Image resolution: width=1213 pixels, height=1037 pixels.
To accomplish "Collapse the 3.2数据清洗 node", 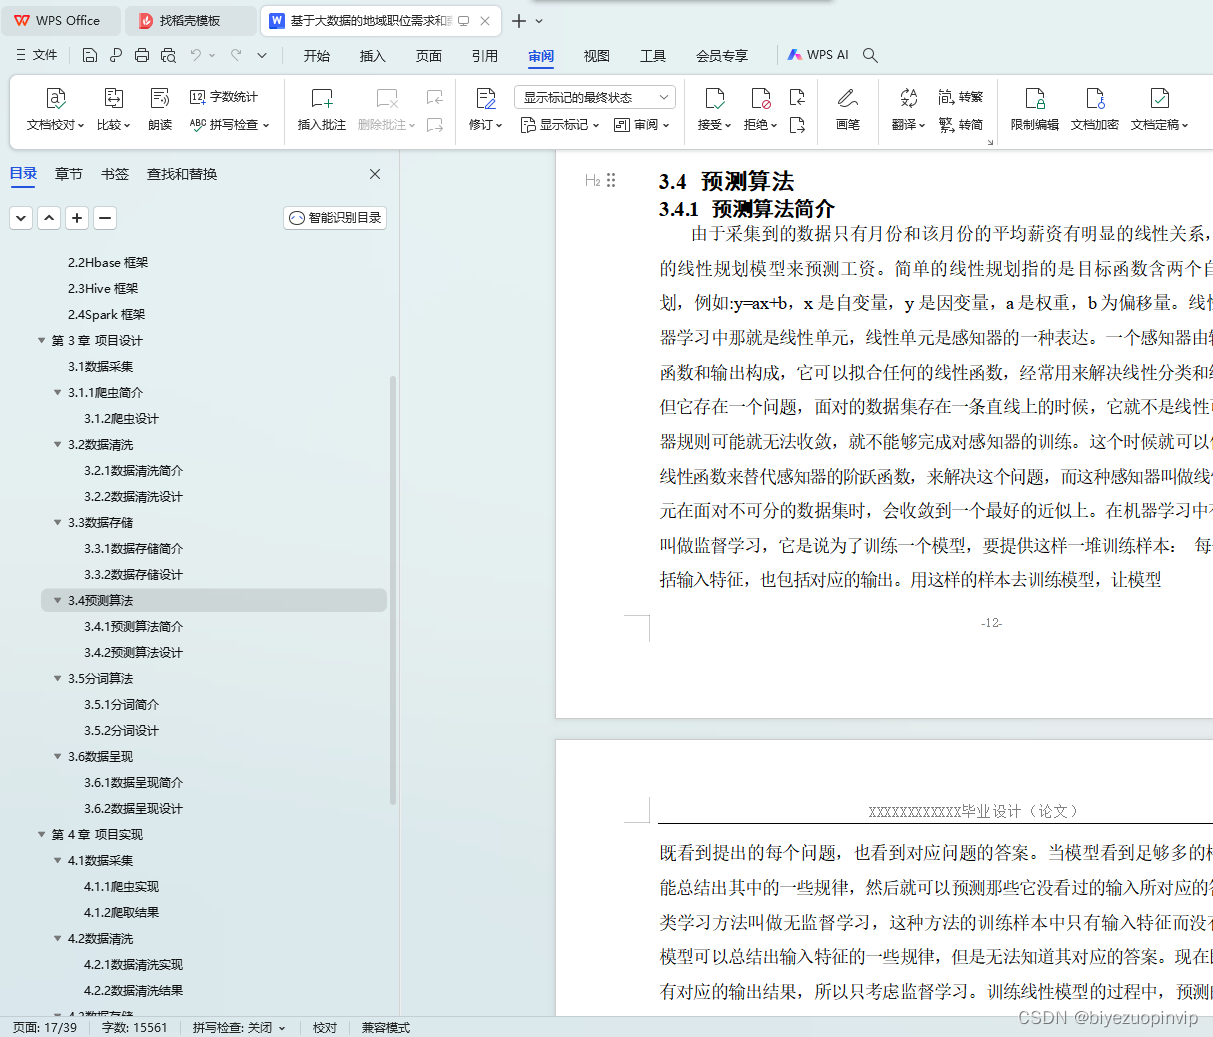I will (x=58, y=445).
